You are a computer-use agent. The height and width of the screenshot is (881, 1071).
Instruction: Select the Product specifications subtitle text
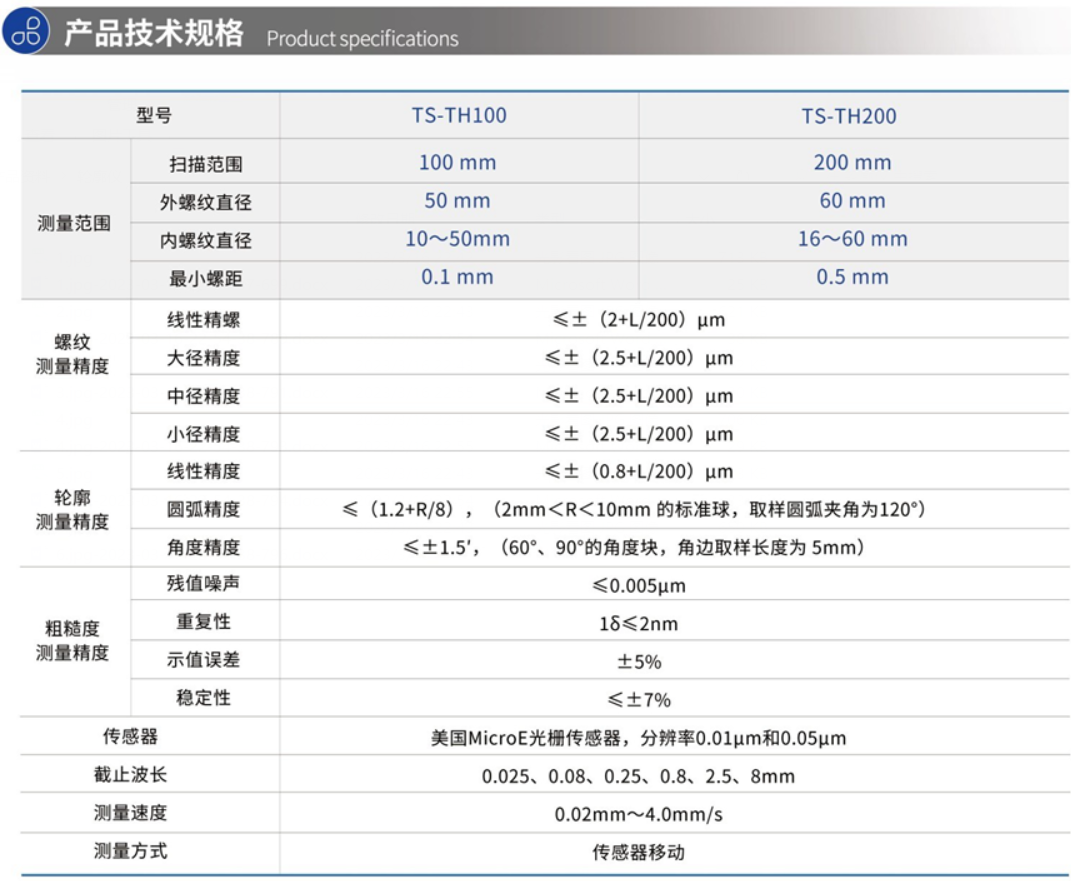click(362, 39)
